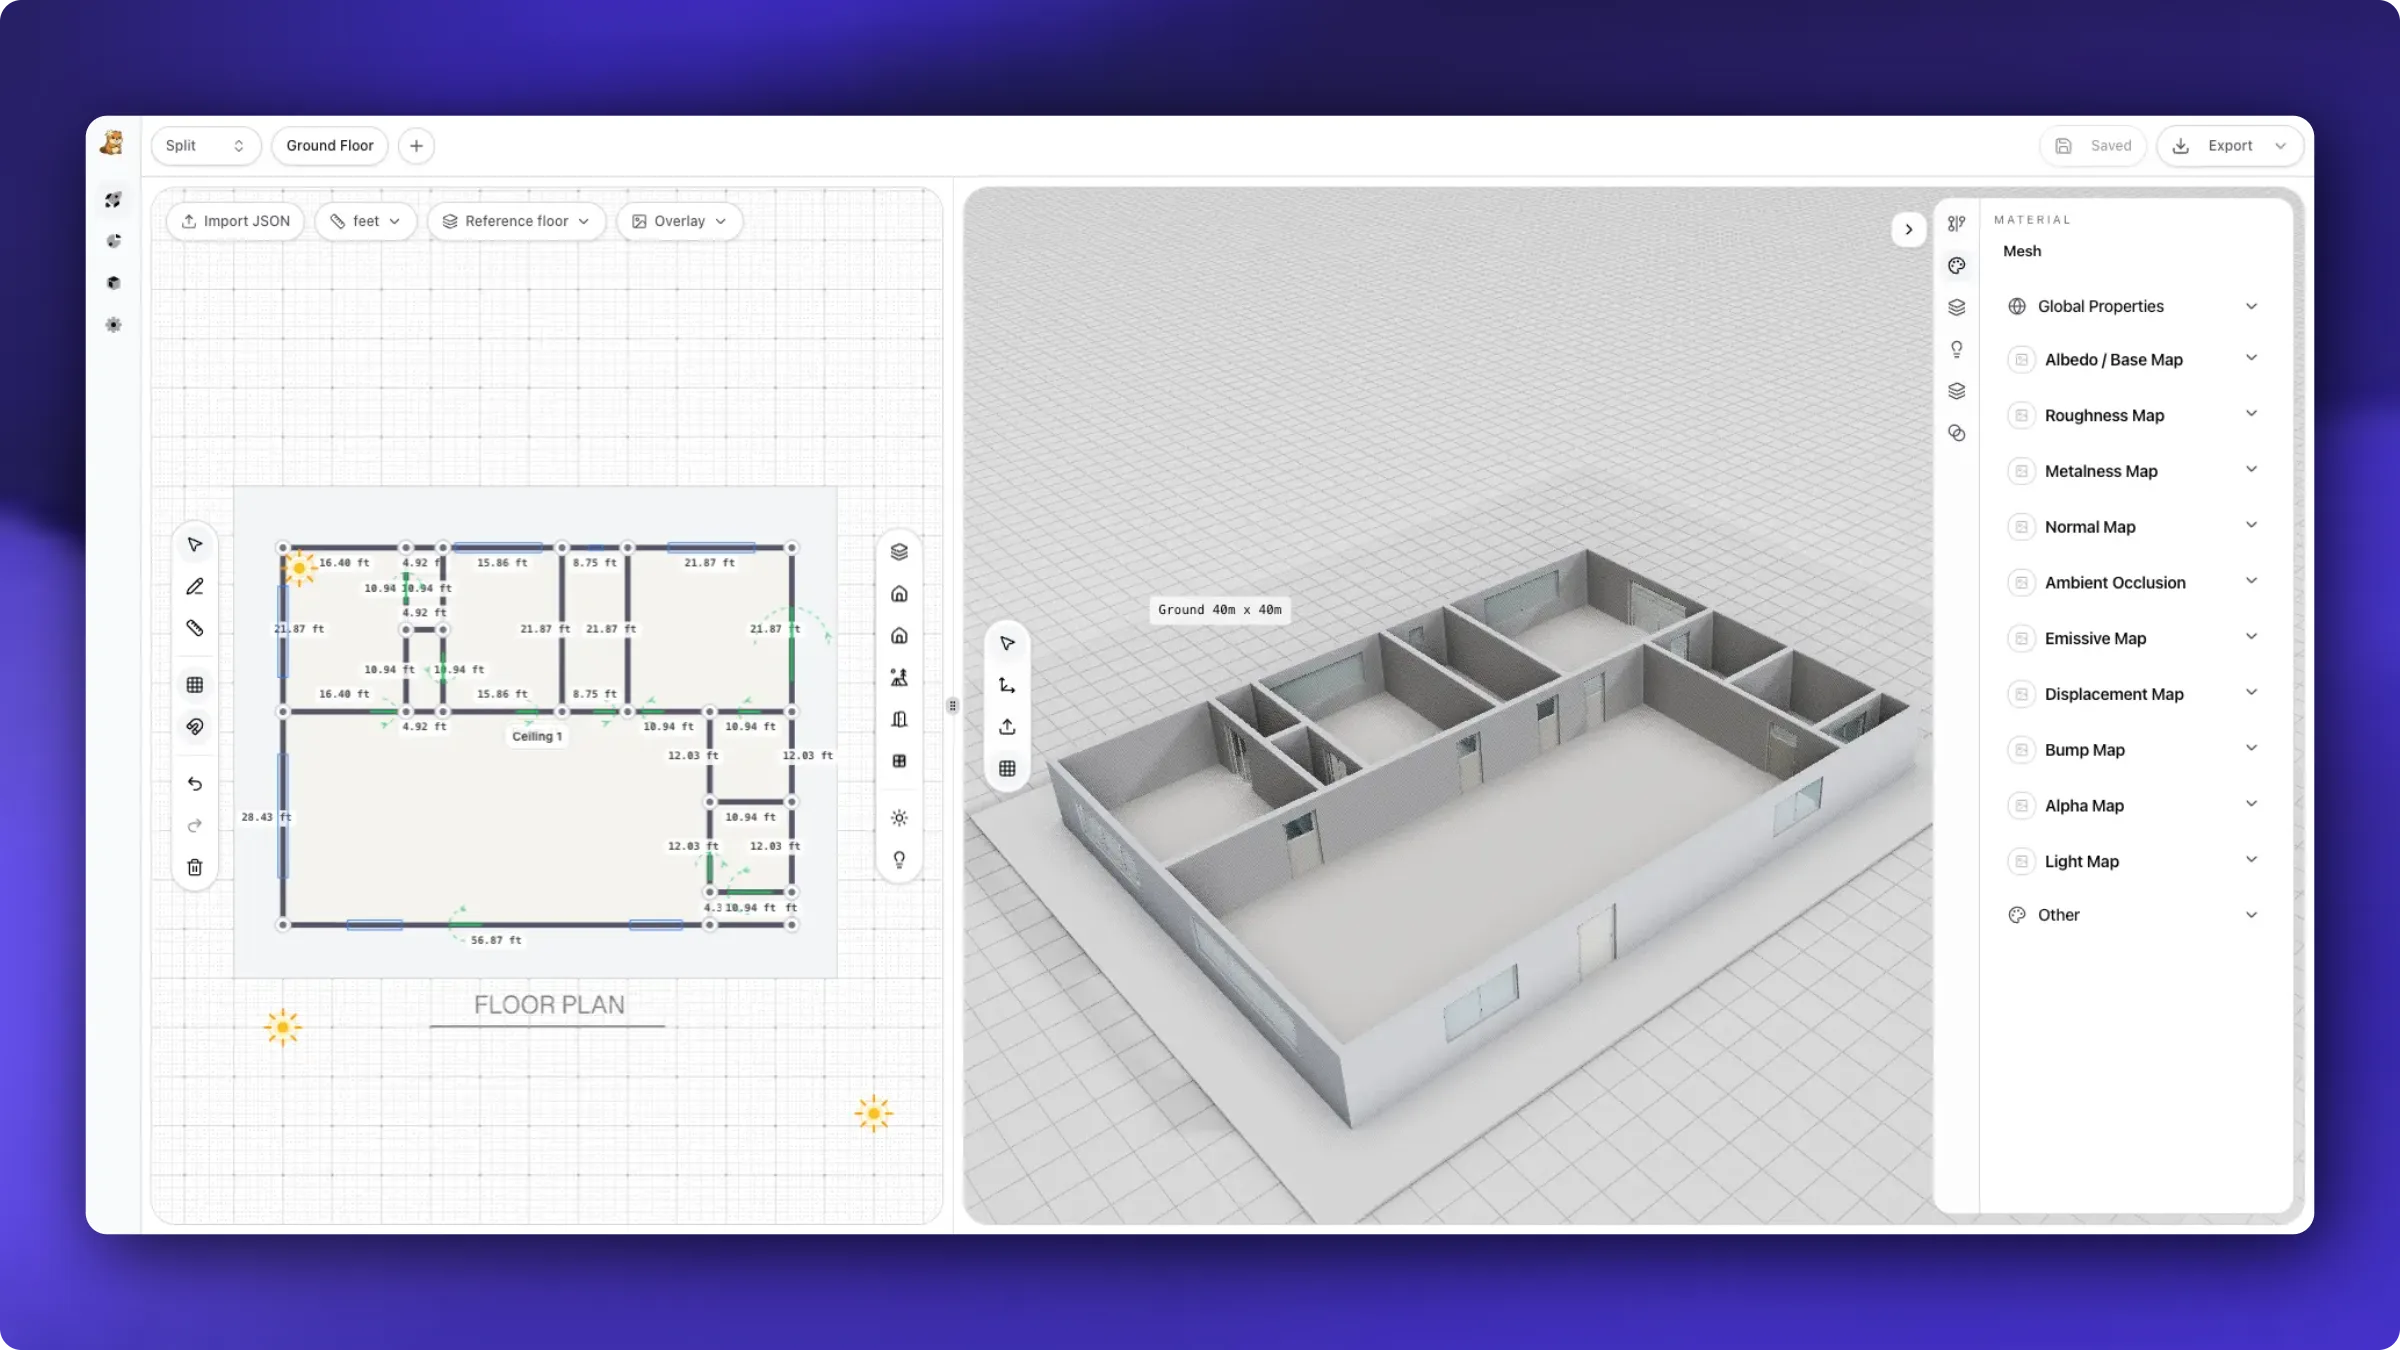The width and height of the screenshot is (2400, 1350).
Task: Collapse the right properties panel arrow
Action: 1909,229
